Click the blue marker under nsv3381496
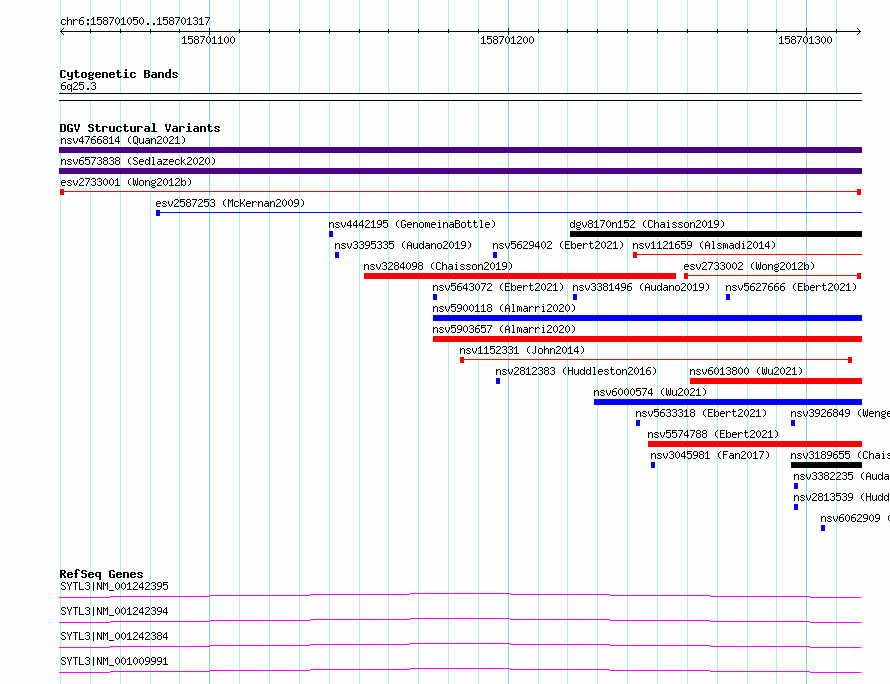890x684 pixels. tap(575, 297)
